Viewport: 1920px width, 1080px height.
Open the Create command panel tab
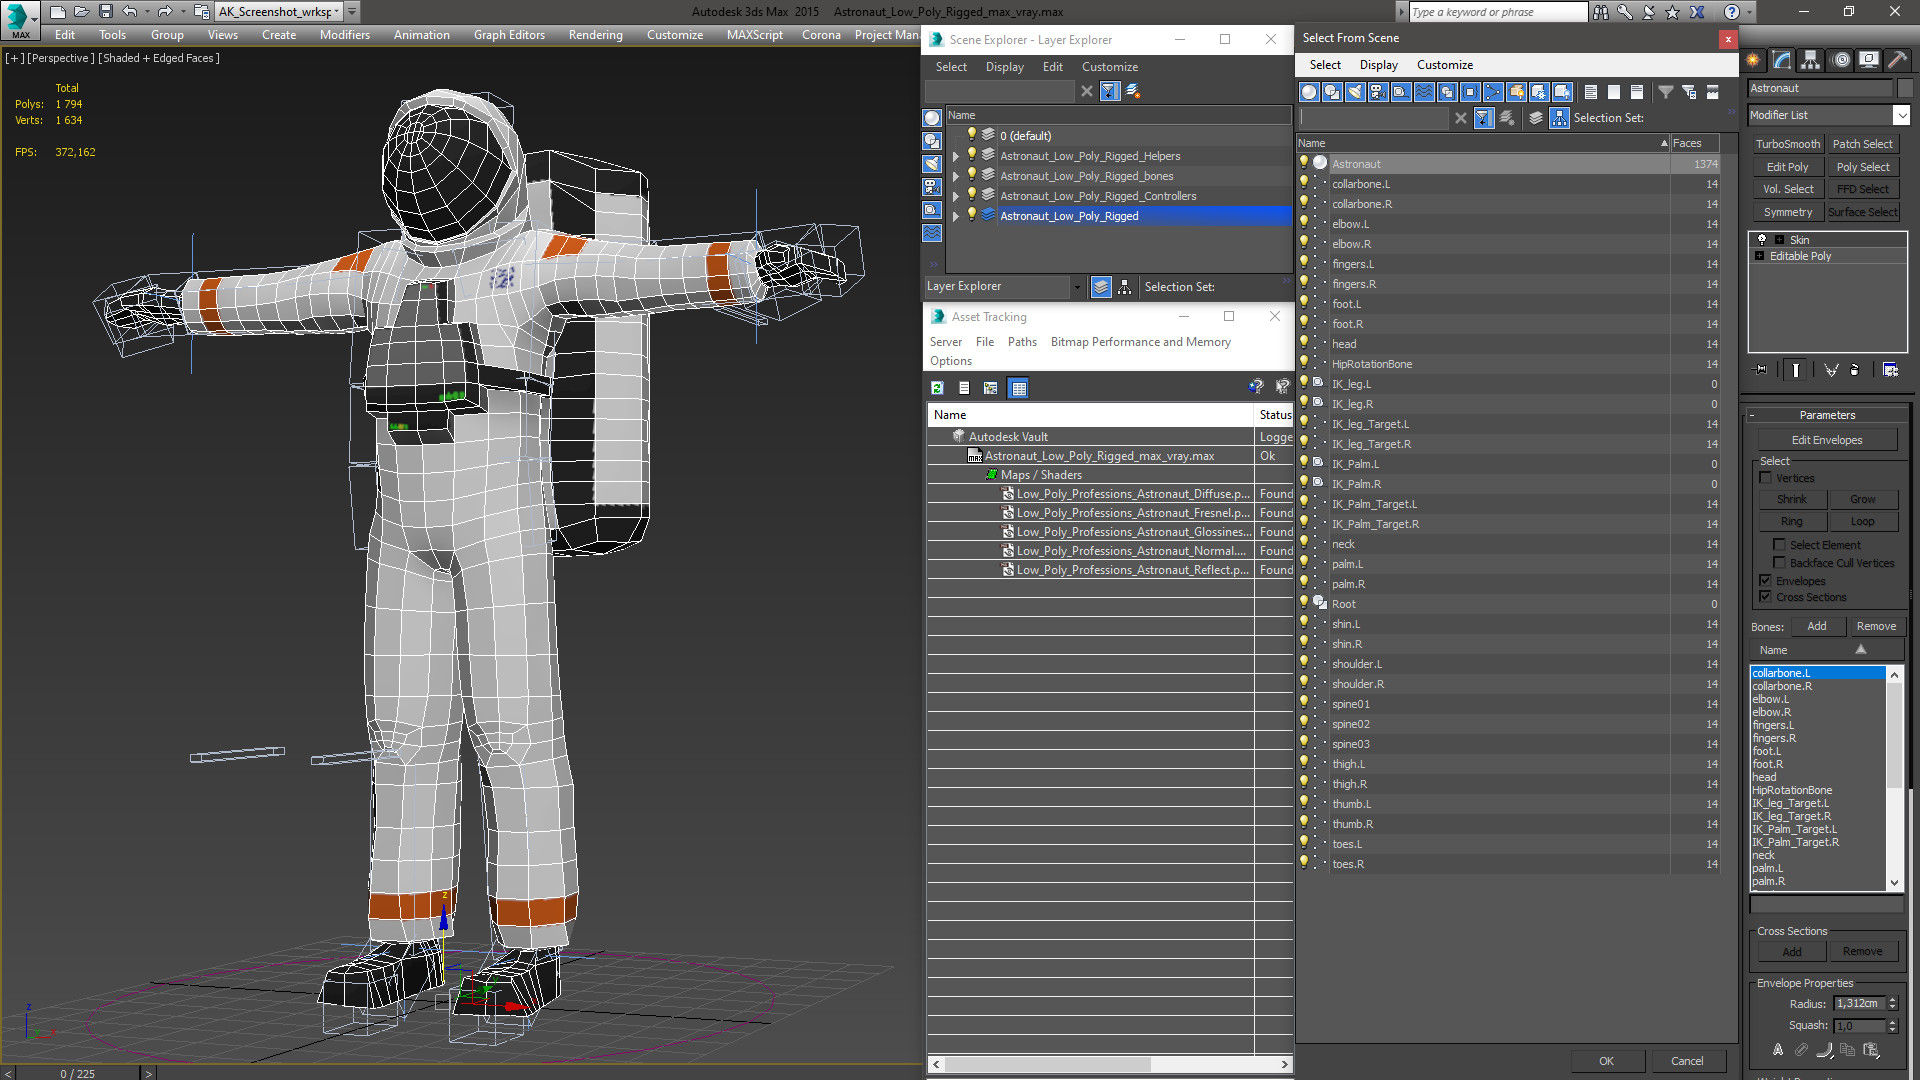1753,61
